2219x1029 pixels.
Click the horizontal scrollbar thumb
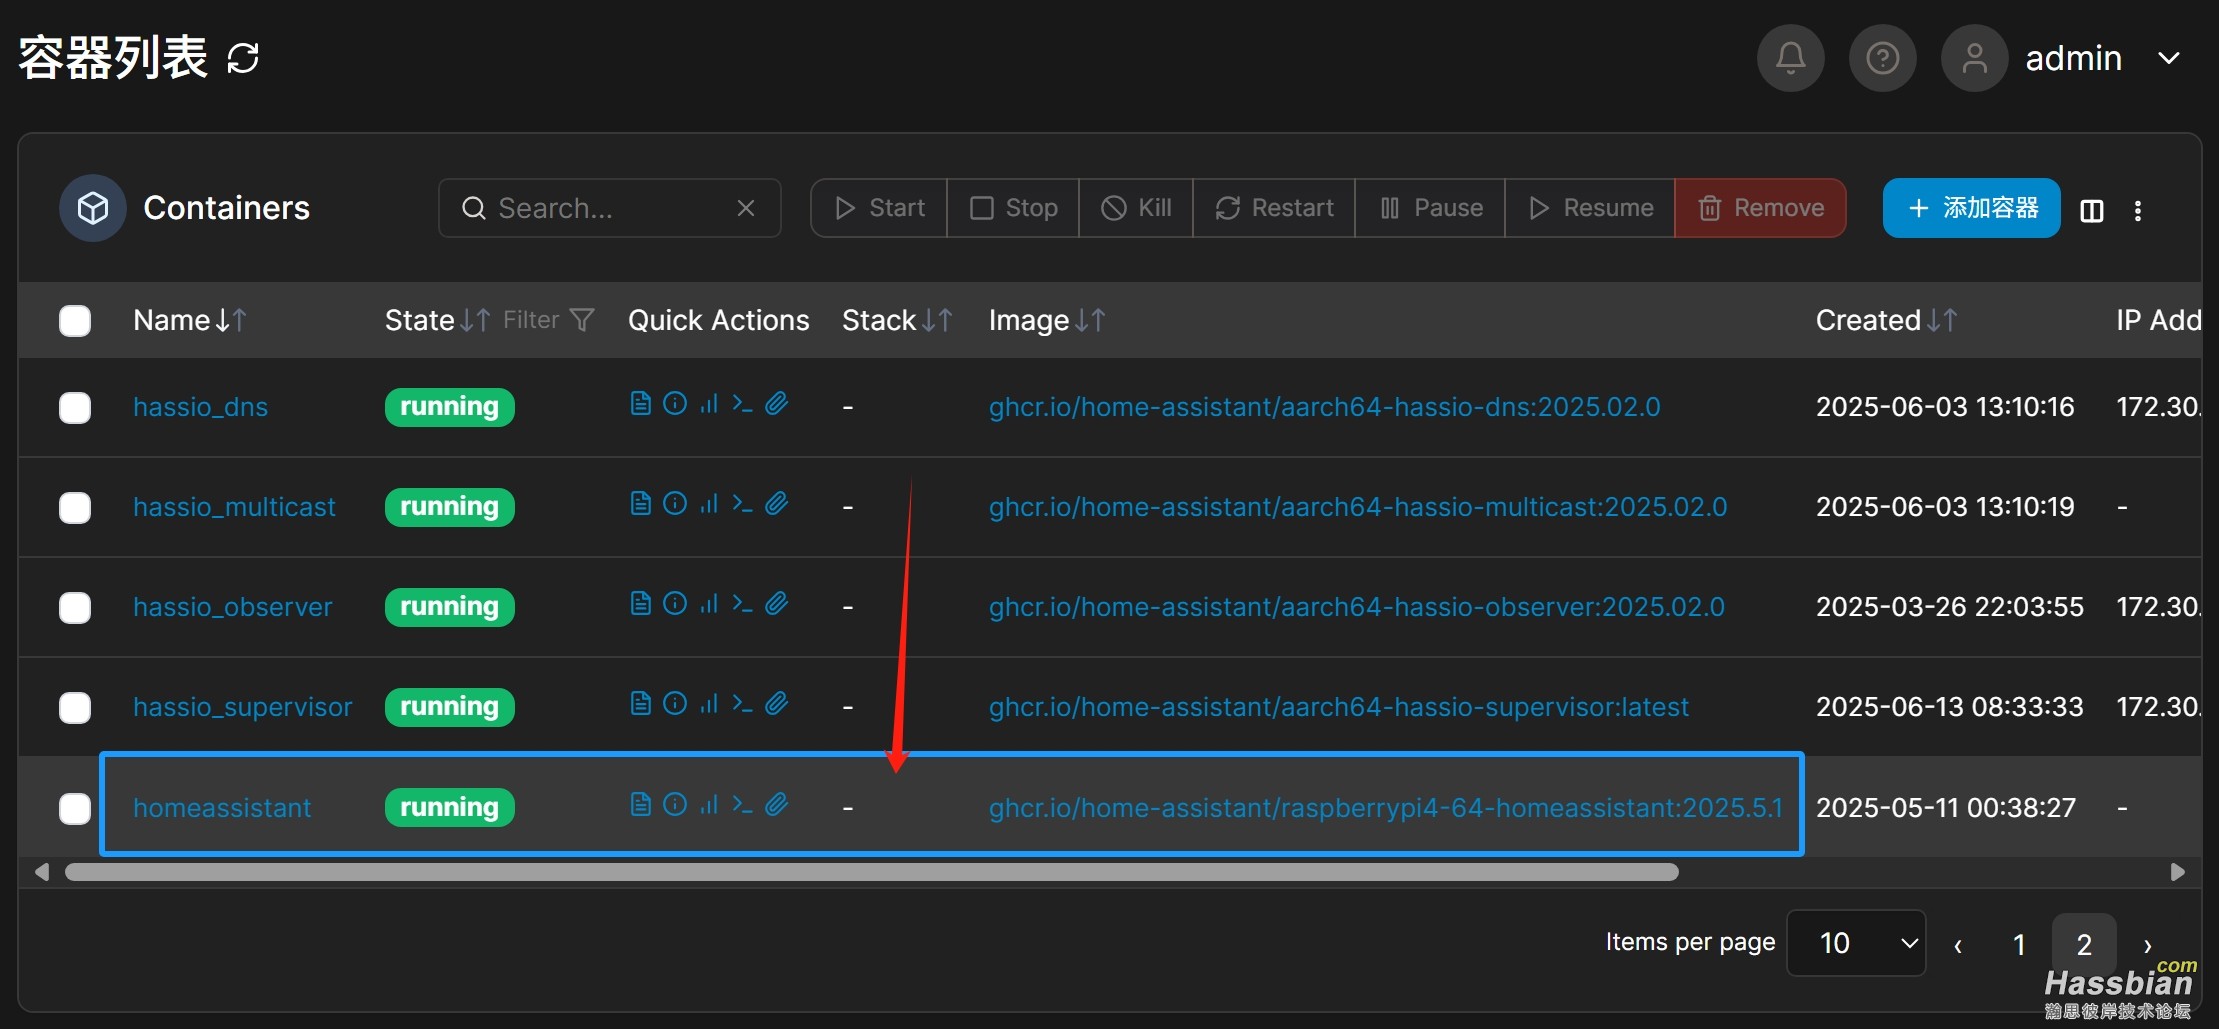(872, 872)
